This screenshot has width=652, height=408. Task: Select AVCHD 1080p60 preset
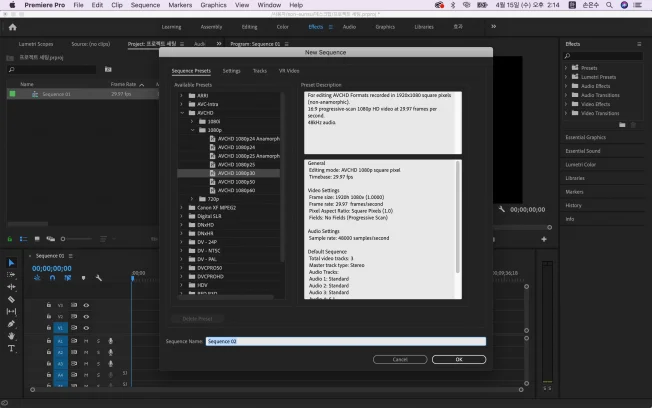(236, 190)
